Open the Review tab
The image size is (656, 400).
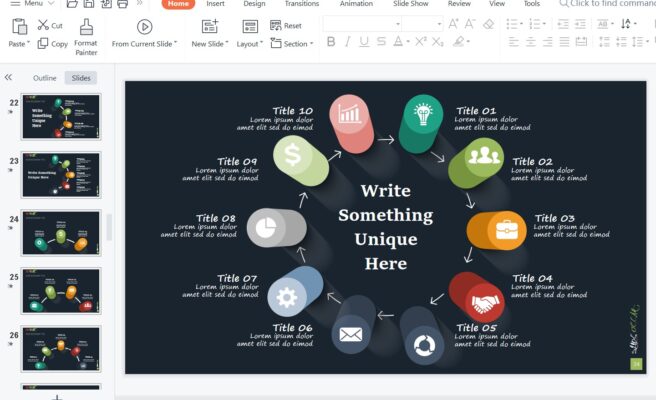459,3
